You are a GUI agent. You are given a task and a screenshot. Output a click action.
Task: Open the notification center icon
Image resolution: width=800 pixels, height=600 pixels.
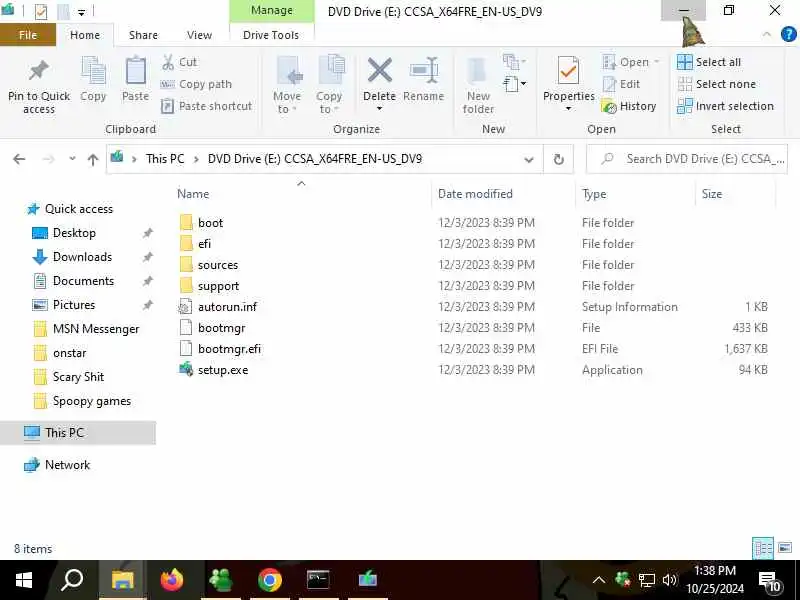(770, 581)
